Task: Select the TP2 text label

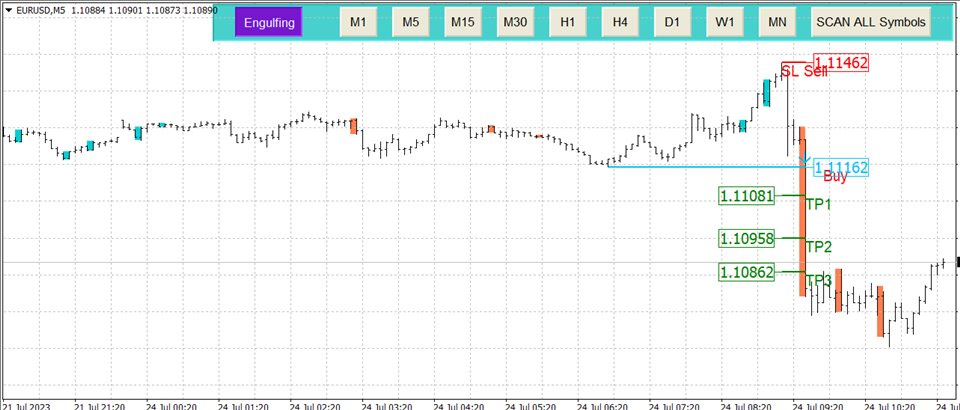Action: click(x=819, y=246)
